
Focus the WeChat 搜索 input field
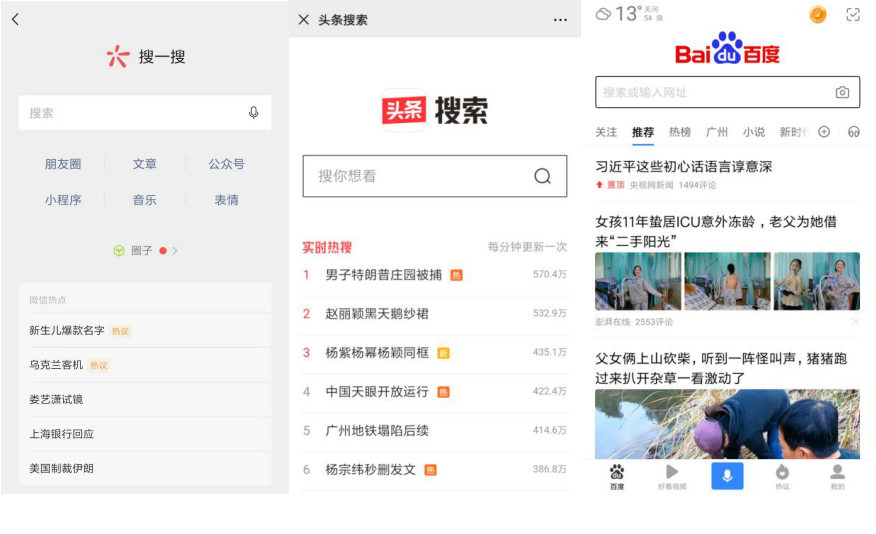(x=145, y=113)
